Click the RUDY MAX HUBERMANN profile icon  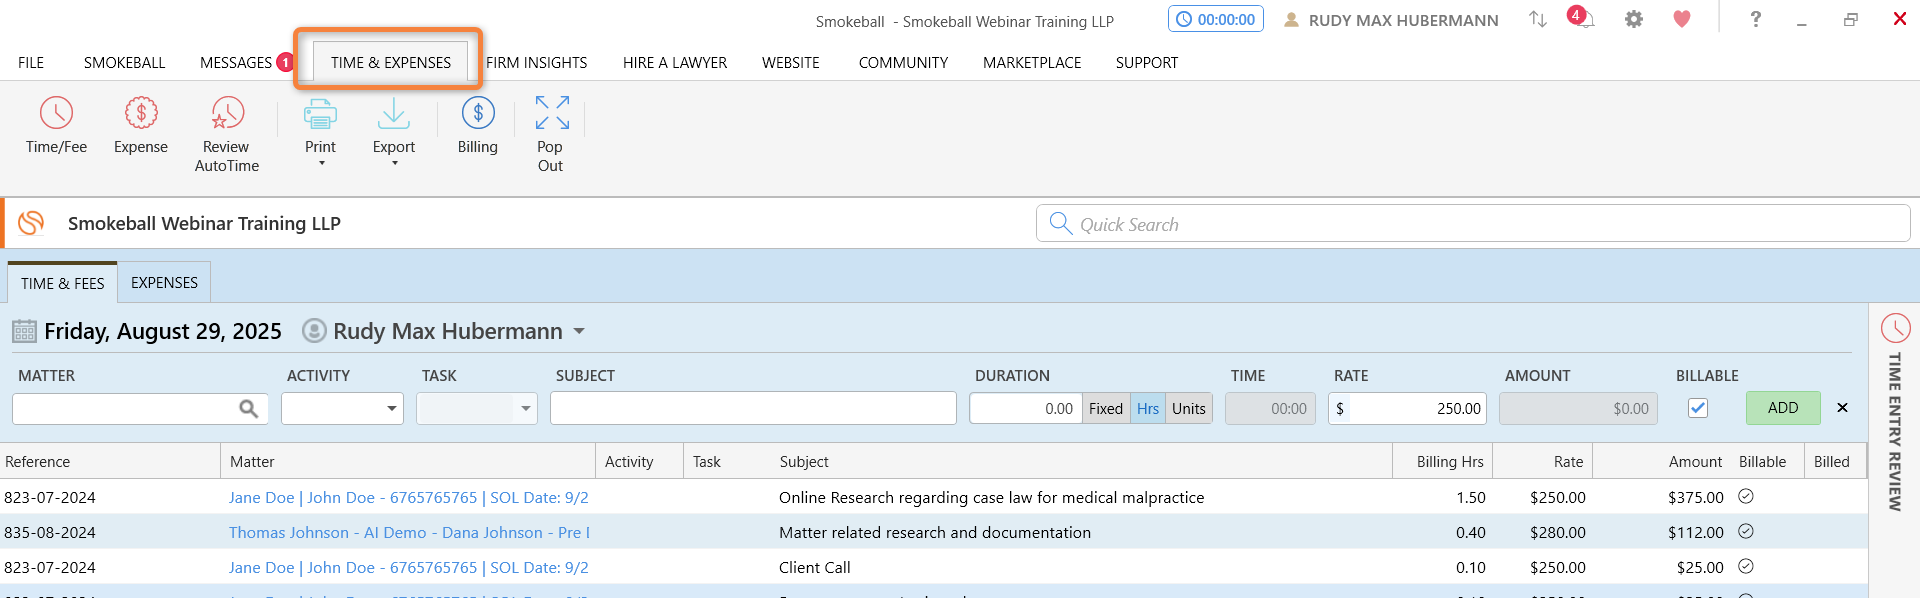1291,20
